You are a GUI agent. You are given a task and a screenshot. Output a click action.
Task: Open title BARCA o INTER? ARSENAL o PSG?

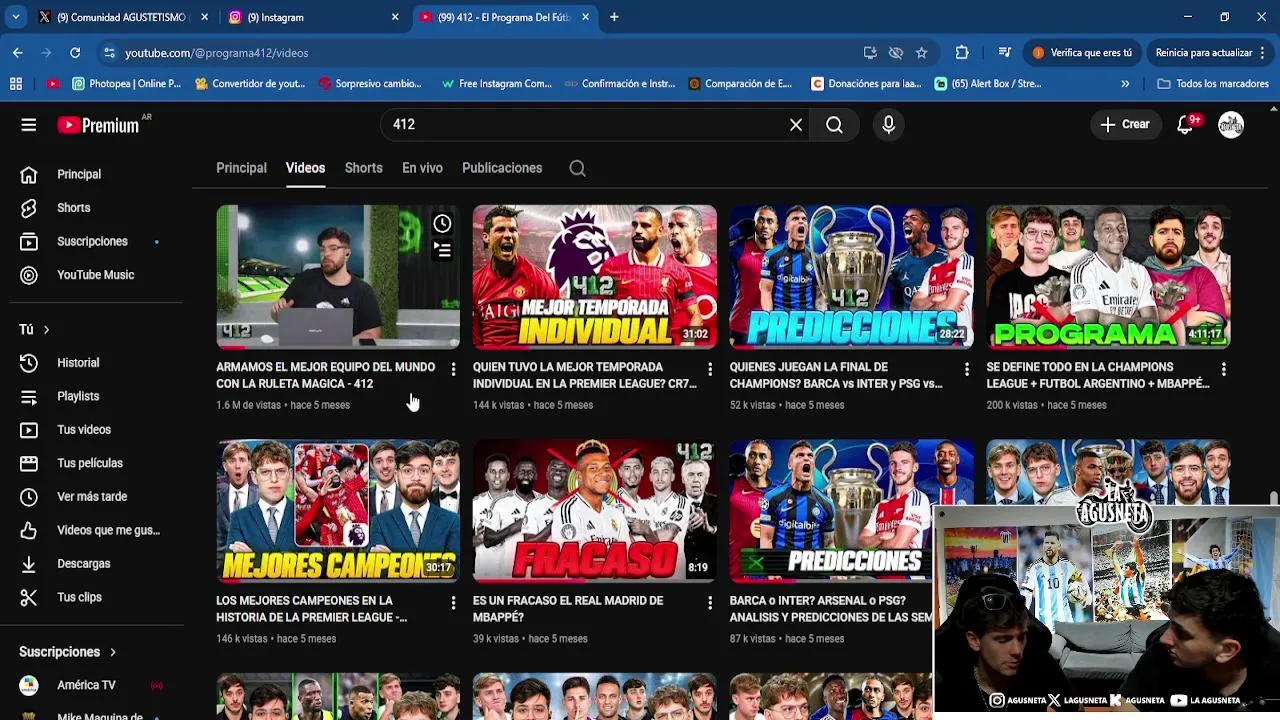(x=830, y=609)
